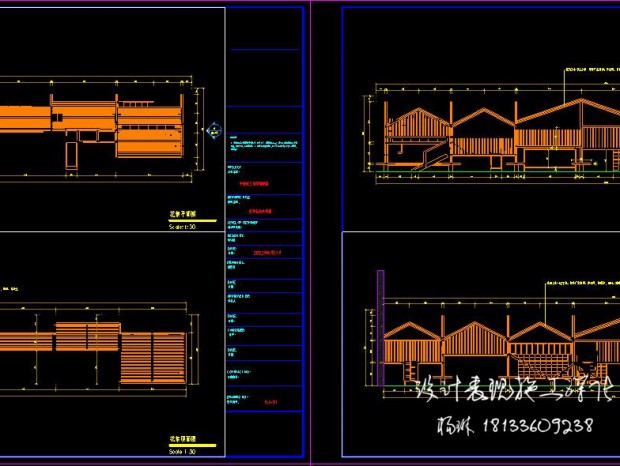620x466 pixels.
Task: Click the cyan section marker symbol
Action: pos(211,130)
